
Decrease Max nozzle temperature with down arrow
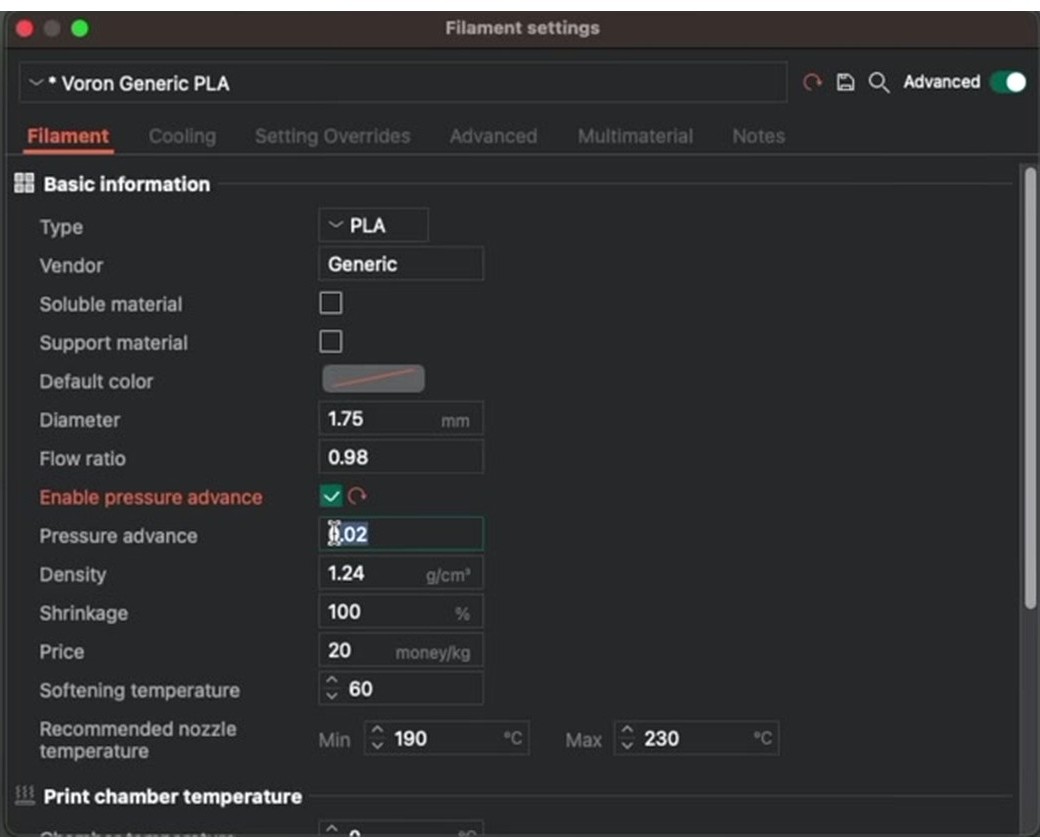pos(627,746)
